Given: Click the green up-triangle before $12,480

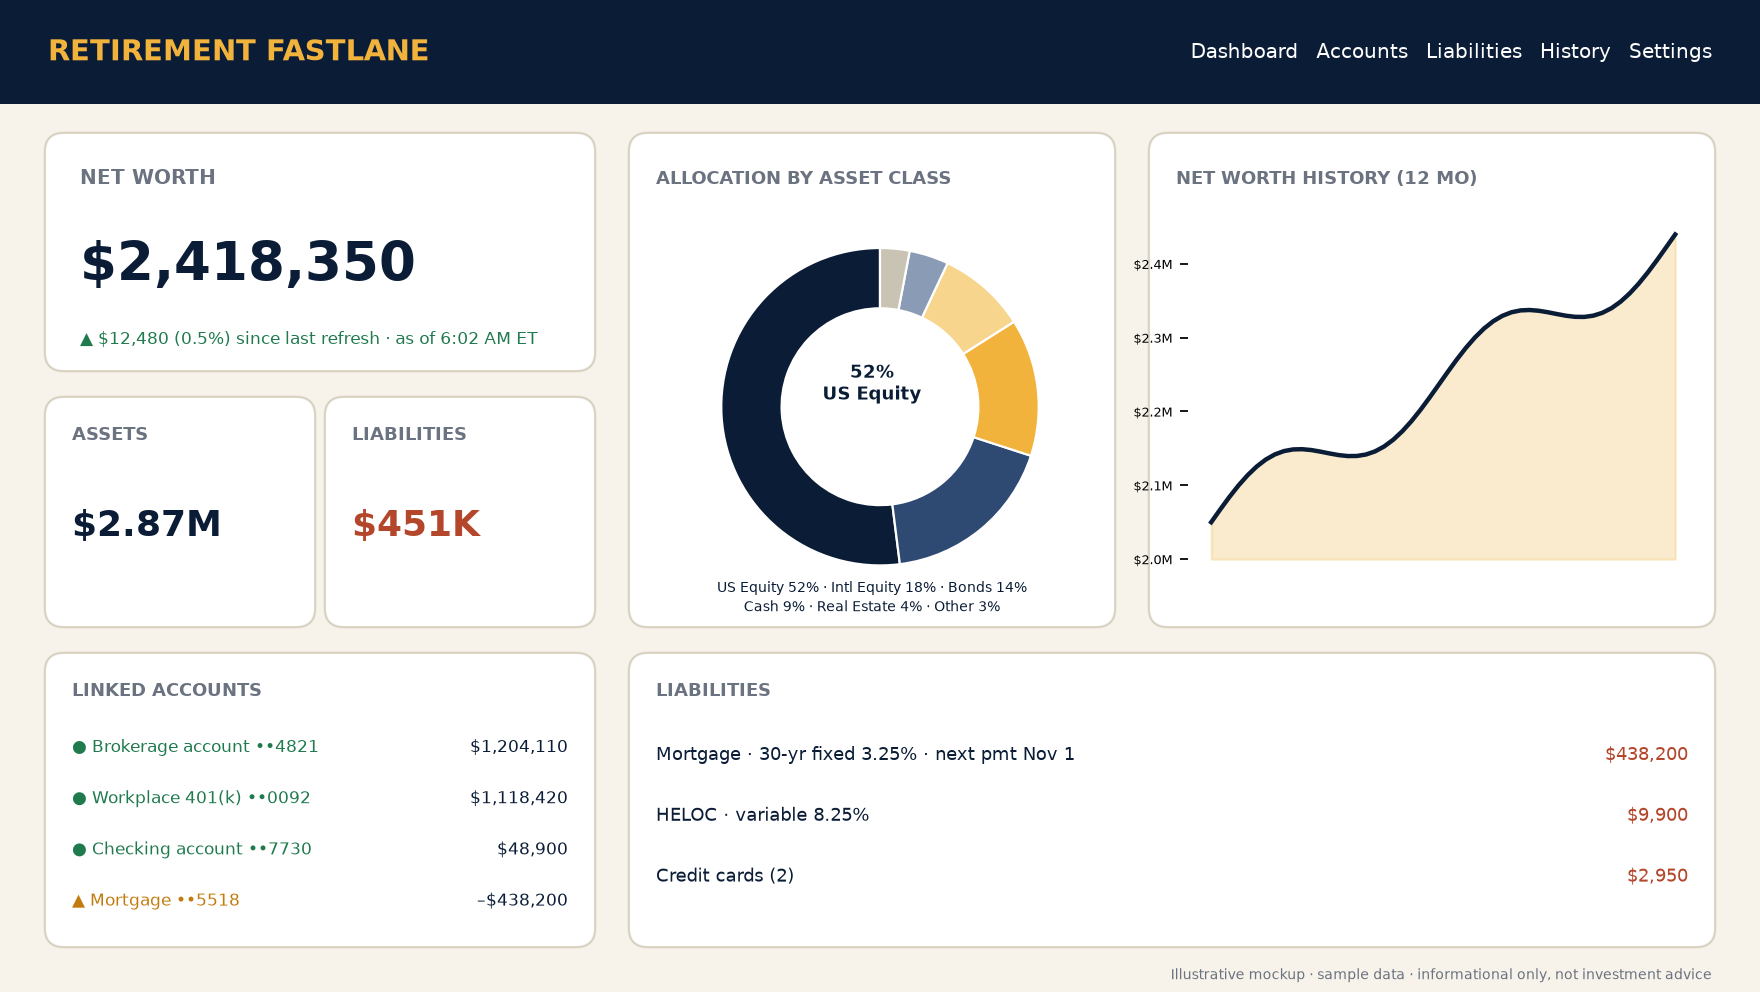Looking at the screenshot, I should click(86, 339).
